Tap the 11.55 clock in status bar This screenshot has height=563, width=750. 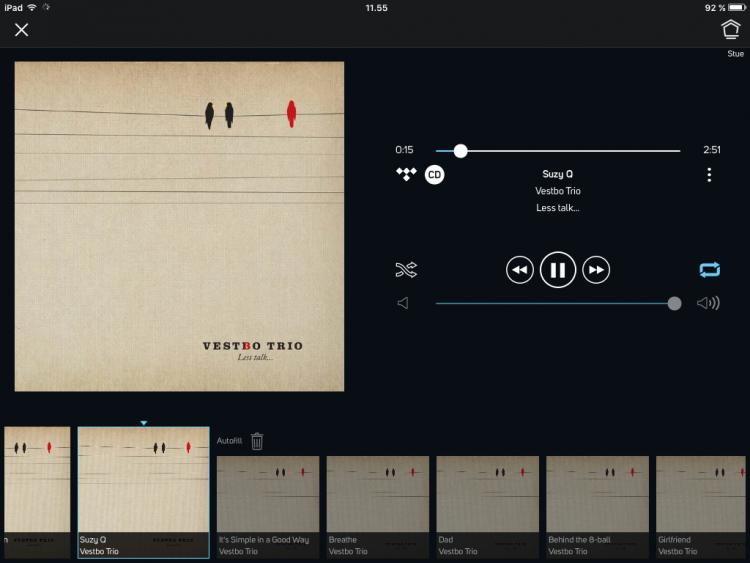coord(376,8)
